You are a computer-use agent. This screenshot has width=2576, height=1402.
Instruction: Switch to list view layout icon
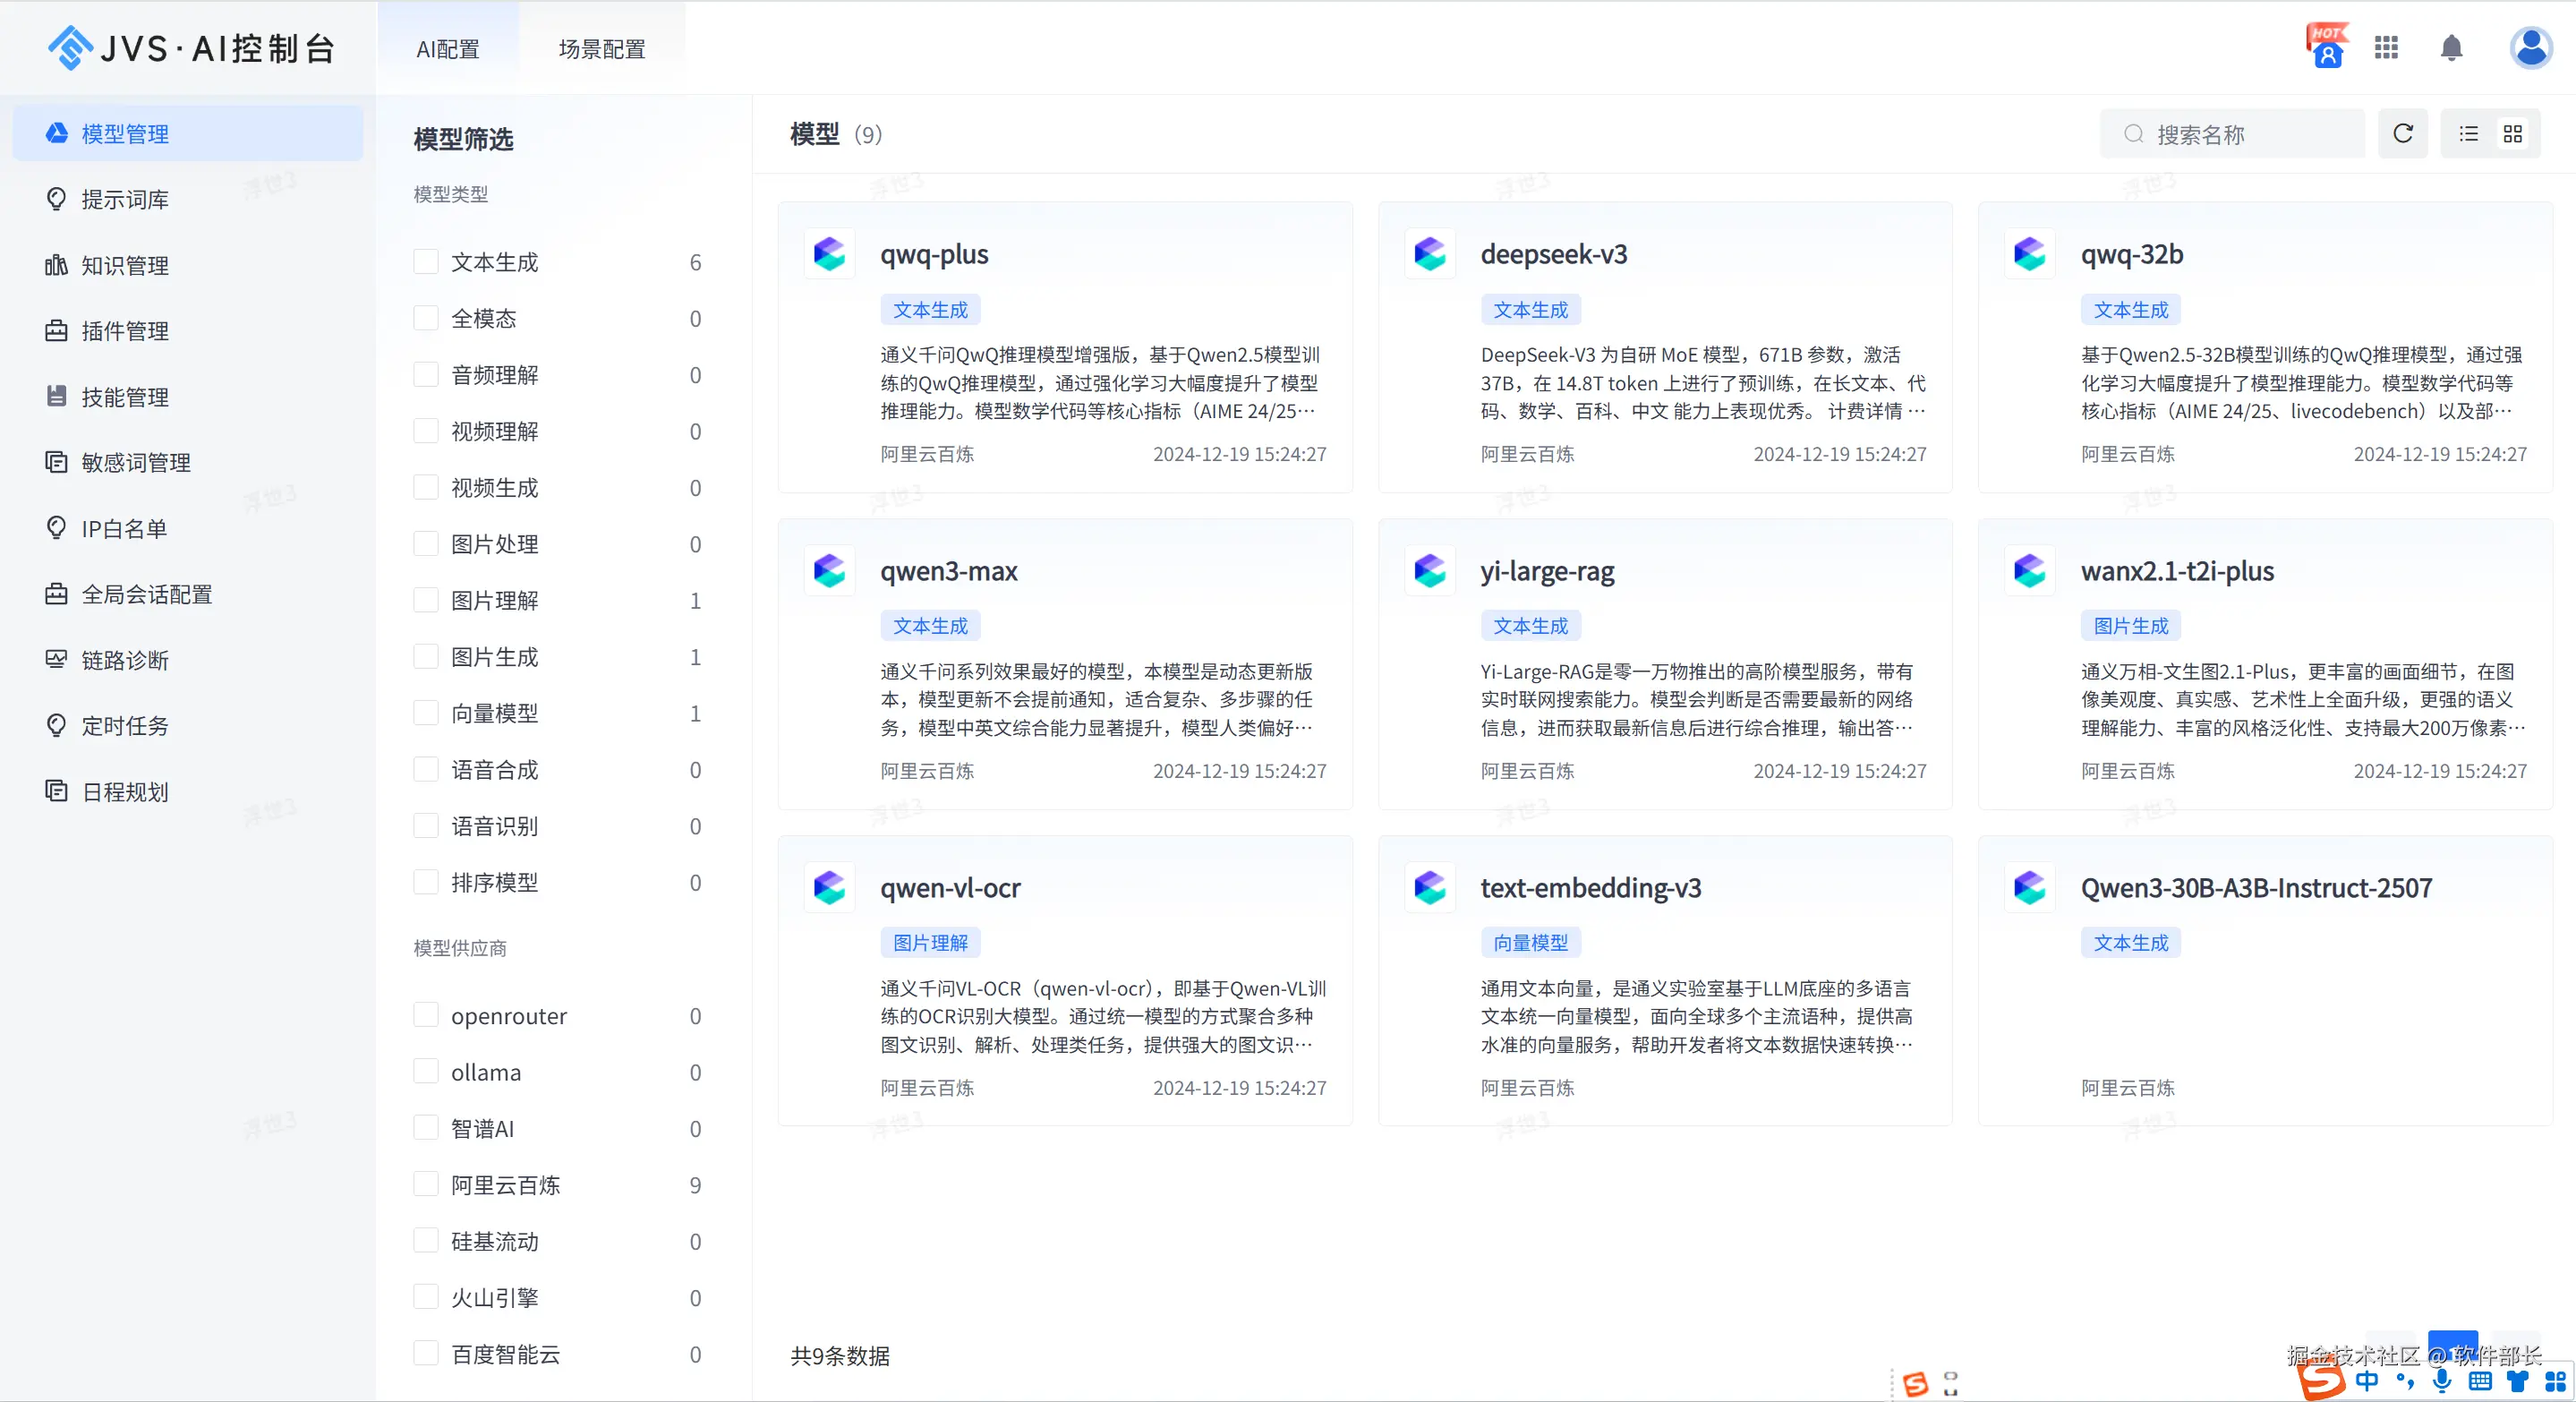tap(2468, 134)
